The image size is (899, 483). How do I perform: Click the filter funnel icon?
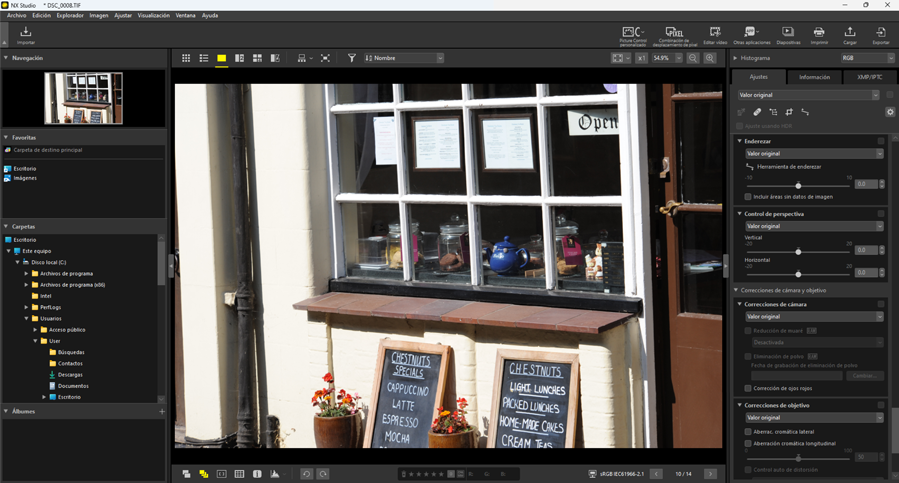(352, 59)
